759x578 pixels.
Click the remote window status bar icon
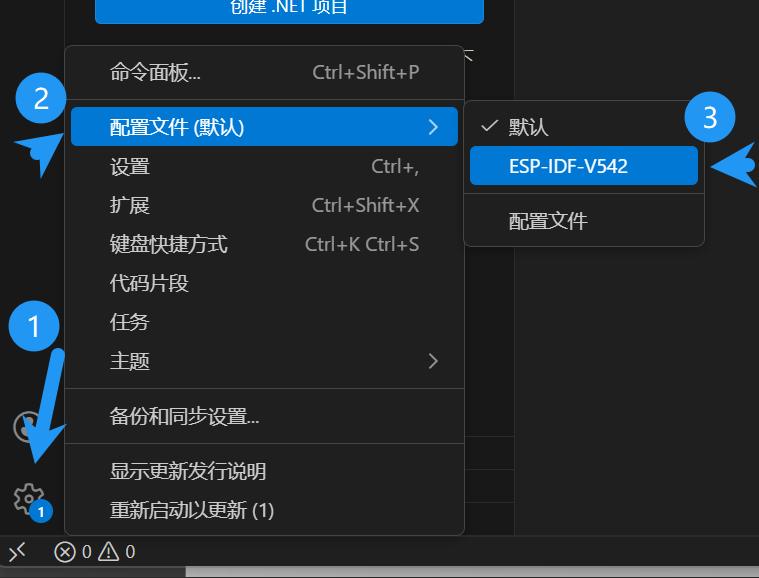pos(17,552)
